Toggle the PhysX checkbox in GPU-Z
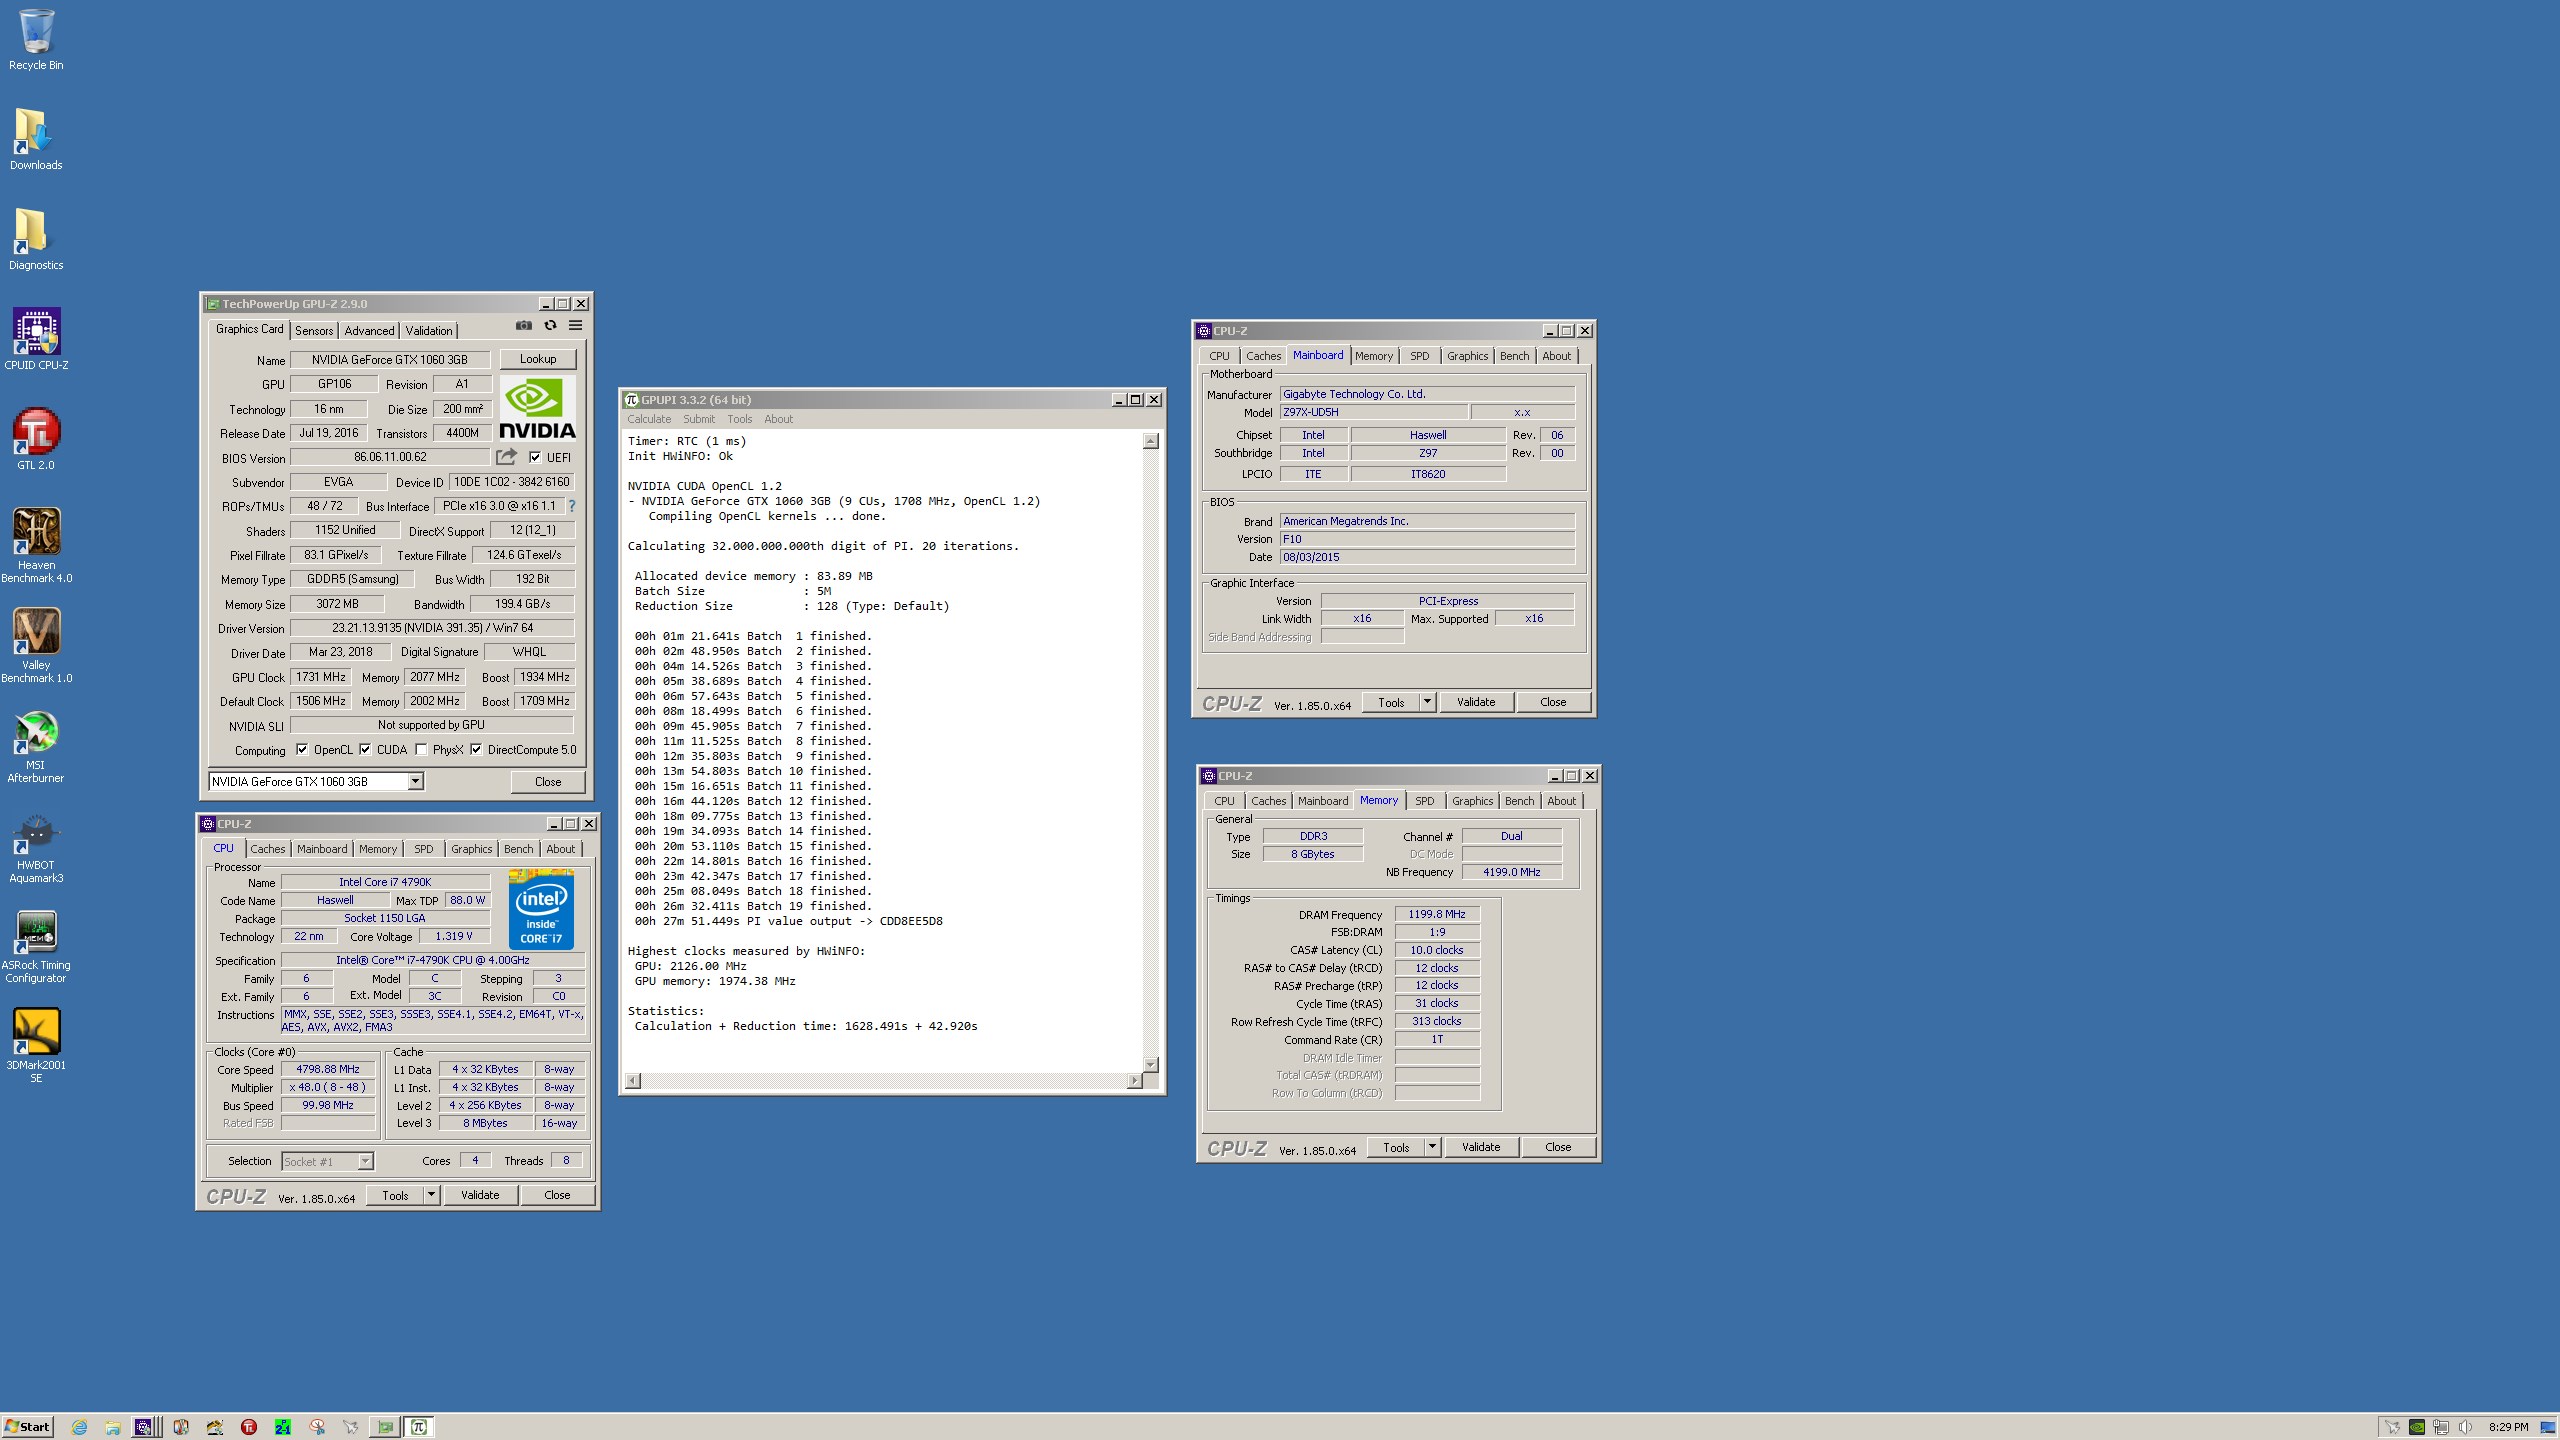This screenshot has height=1440, width=2560. pos(421,749)
